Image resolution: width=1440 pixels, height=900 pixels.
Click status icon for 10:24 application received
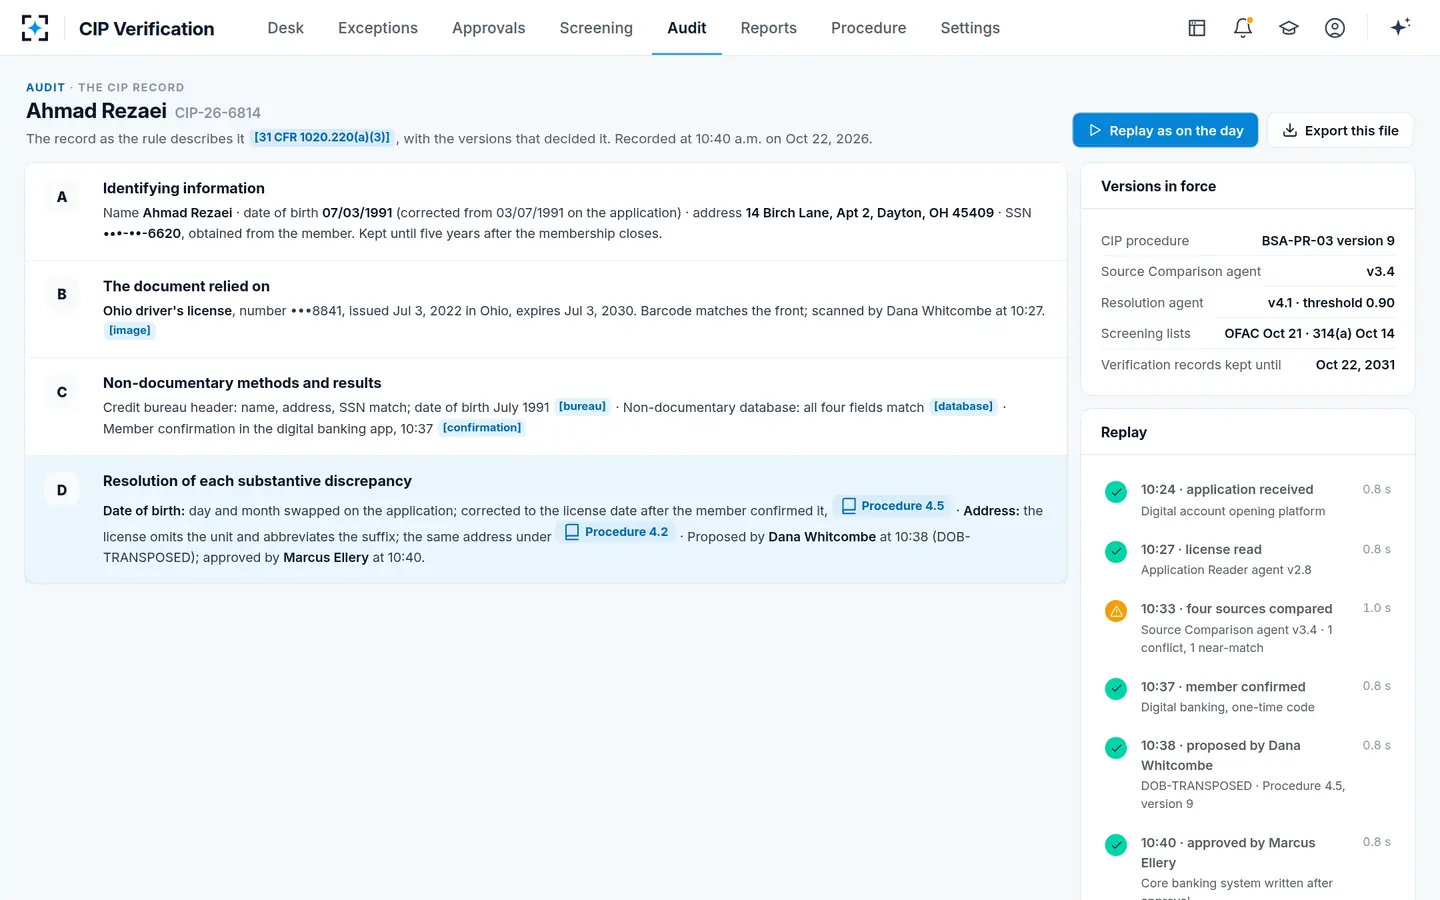tap(1116, 492)
